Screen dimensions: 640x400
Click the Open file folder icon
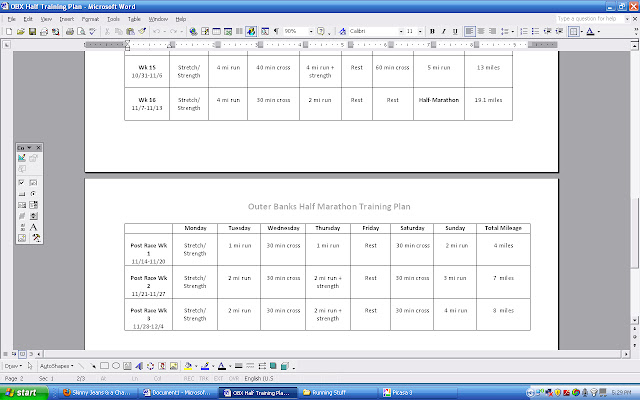[x=21, y=31]
